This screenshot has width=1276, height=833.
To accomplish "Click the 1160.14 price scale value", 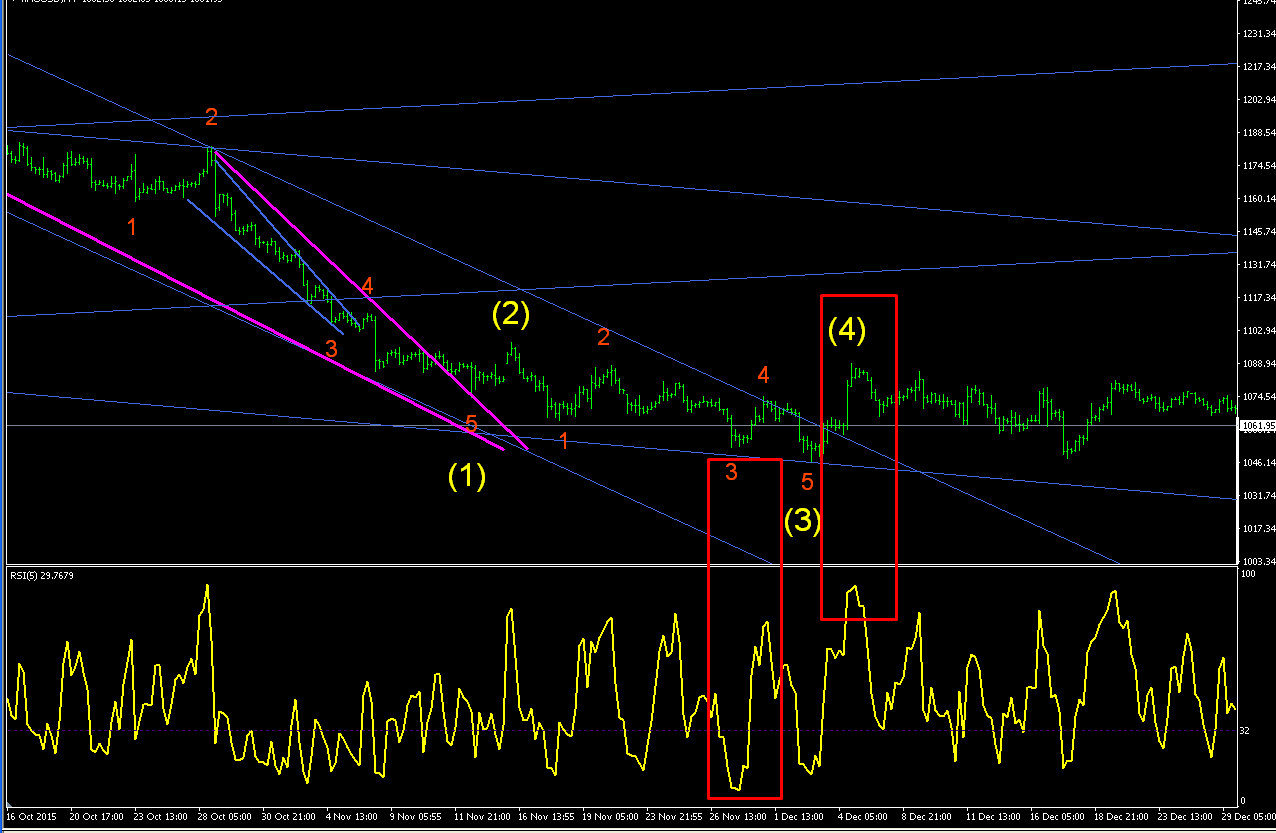I will (1257, 199).
